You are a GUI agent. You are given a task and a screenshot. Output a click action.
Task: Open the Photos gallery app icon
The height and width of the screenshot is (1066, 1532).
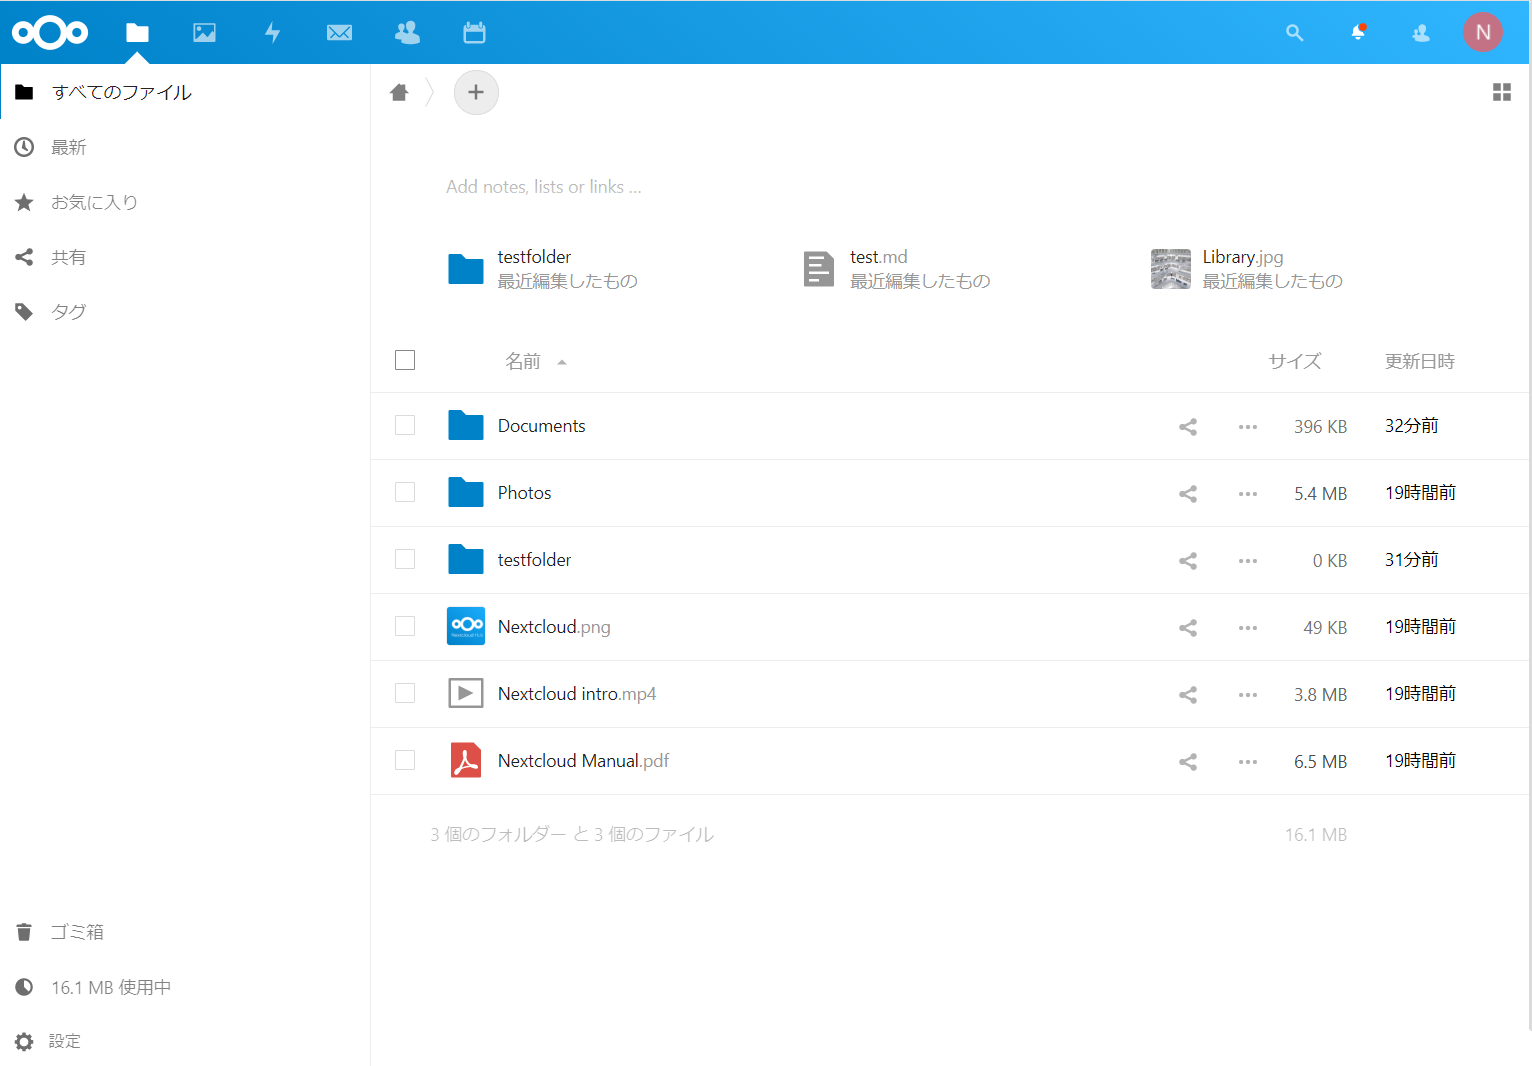[x=205, y=33]
